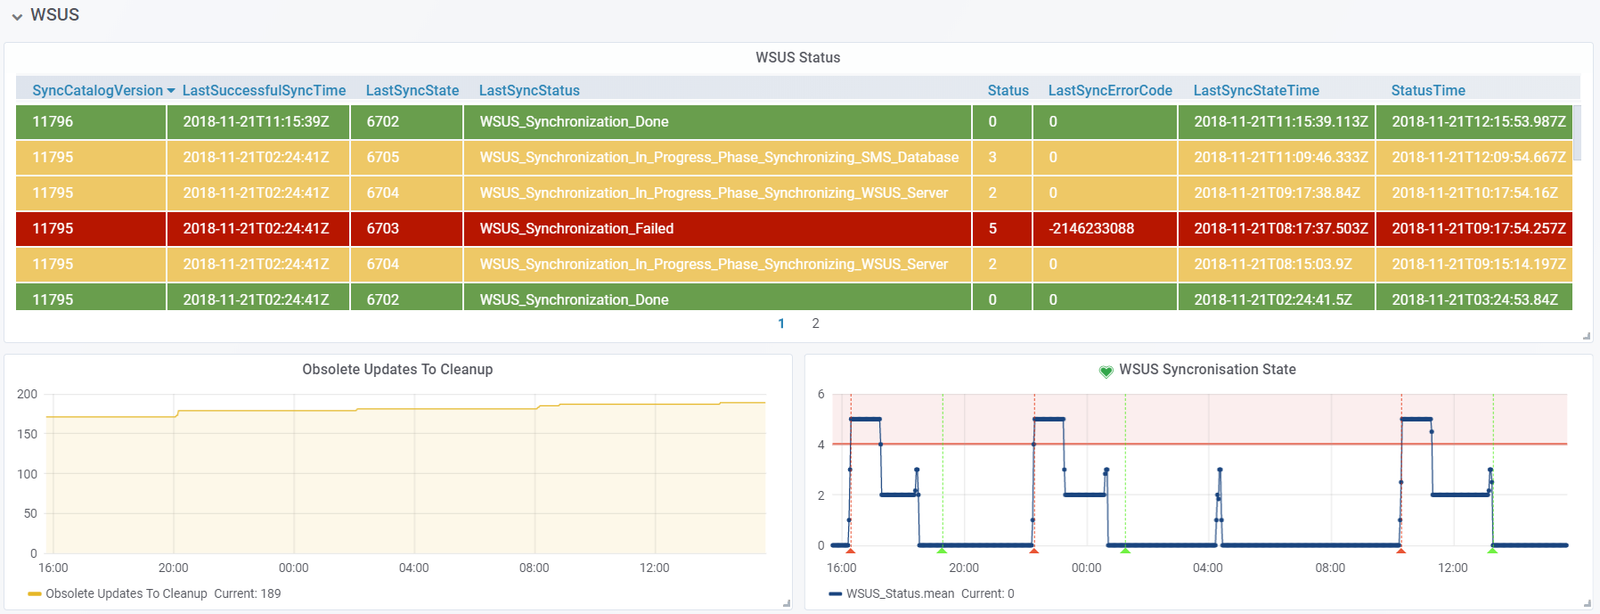The height and width of the screenshot is (614, 1600).
Task: Click red annotation marker near 16:00
Action: [850, 550]
